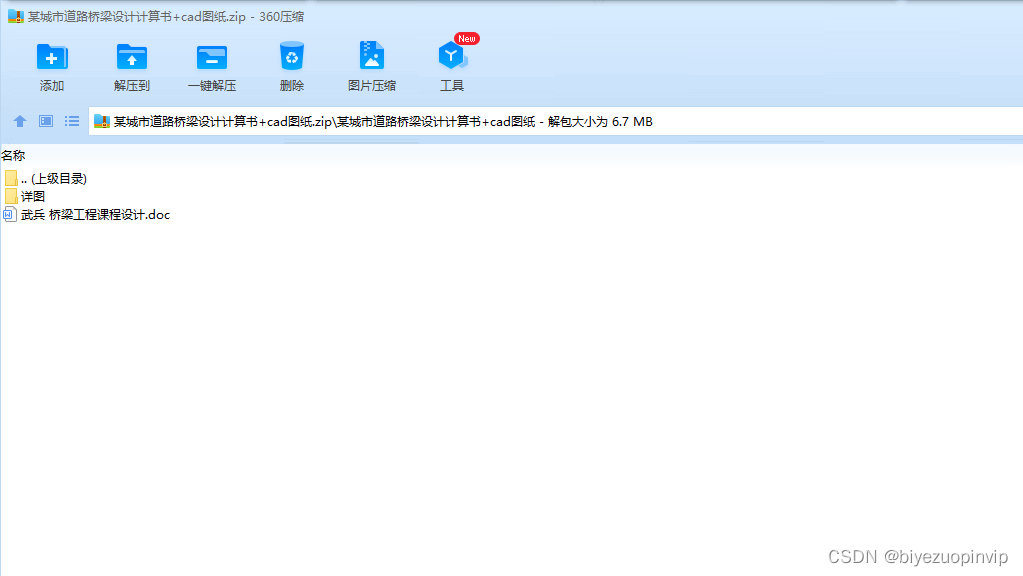The image size is (1023, 576).
Task: Click the parent directory folder icon
Action: [x=10, y=178]
